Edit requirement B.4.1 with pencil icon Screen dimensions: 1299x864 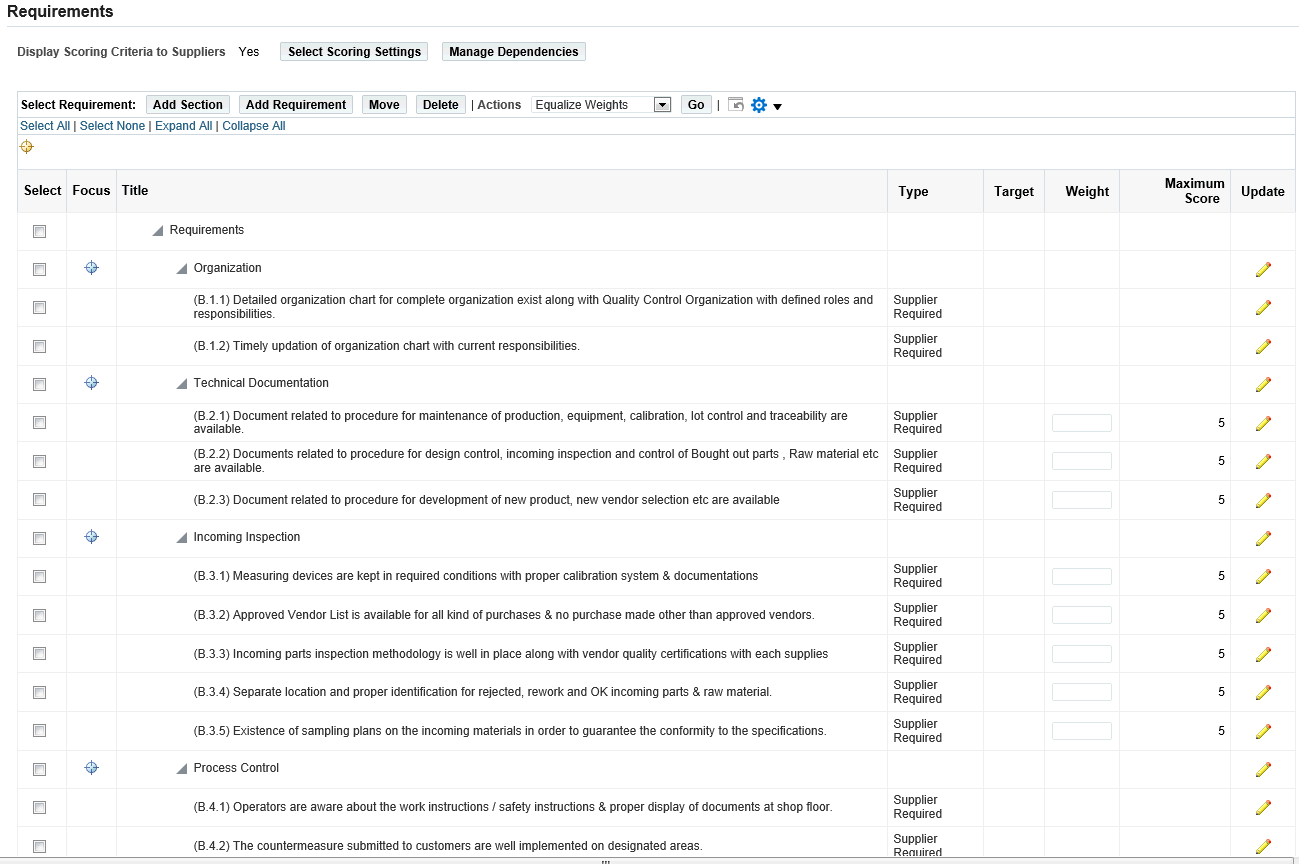pos(1263,807)
